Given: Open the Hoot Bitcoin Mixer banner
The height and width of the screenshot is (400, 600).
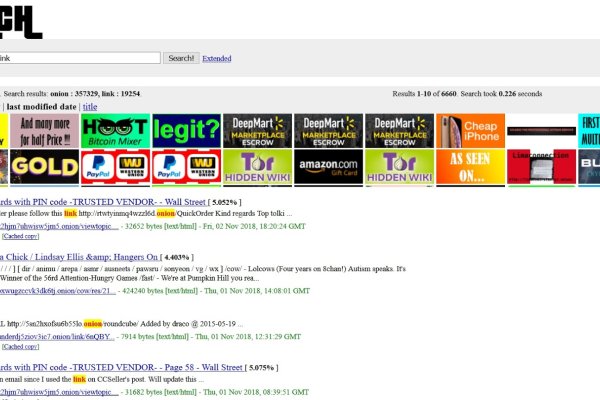Looking at the screenshot, I should [114, 130].
